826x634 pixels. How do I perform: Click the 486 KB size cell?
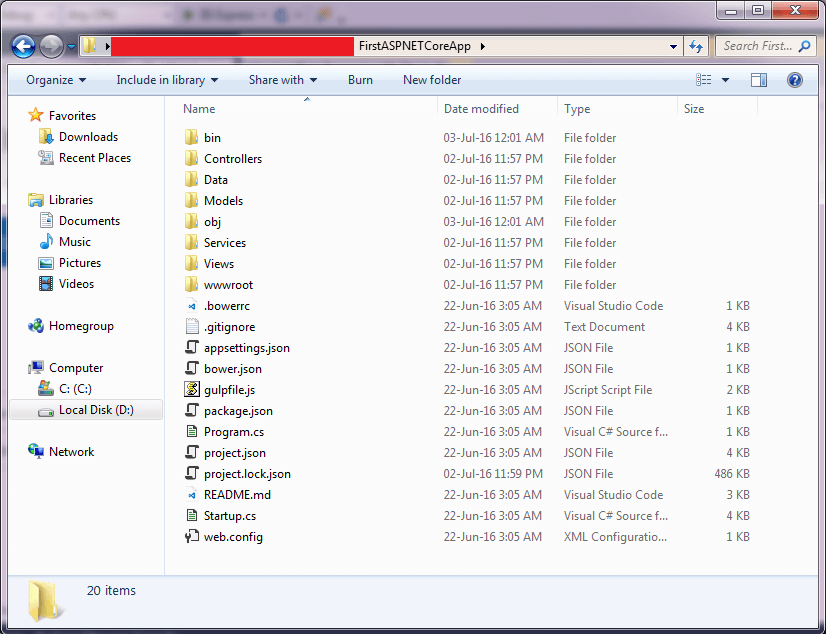(732, 474)
